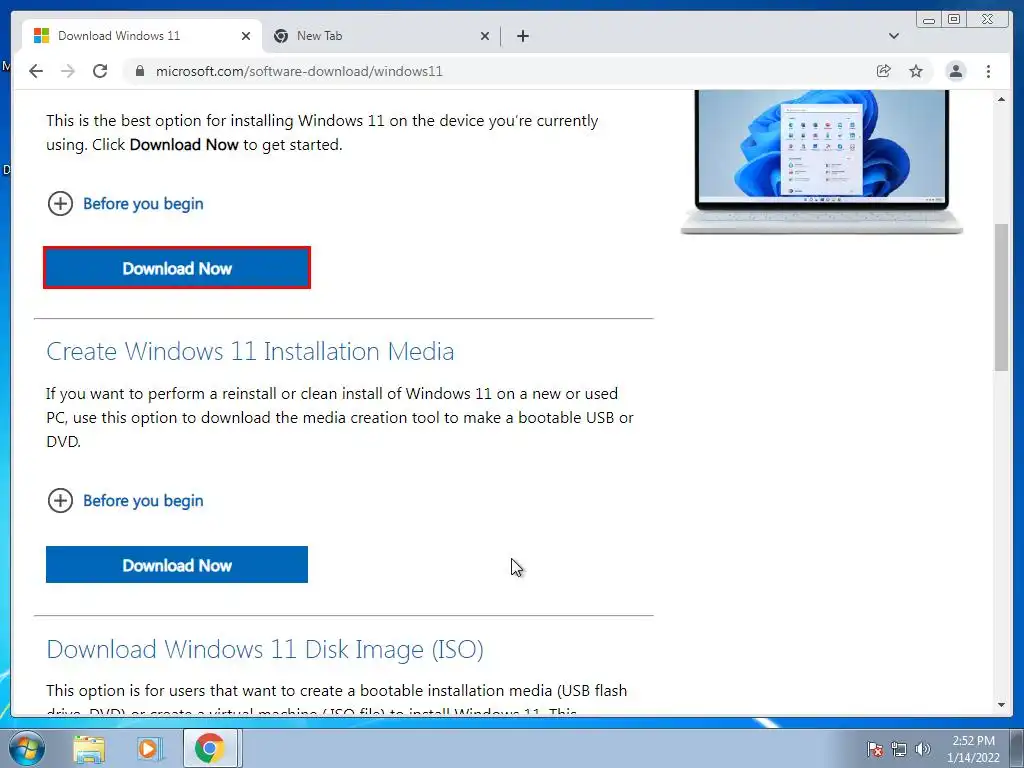This screenshot has width=1024, height=768.
Task: Close the Download Windows 11 tab
Action: (x=246, y=36)
